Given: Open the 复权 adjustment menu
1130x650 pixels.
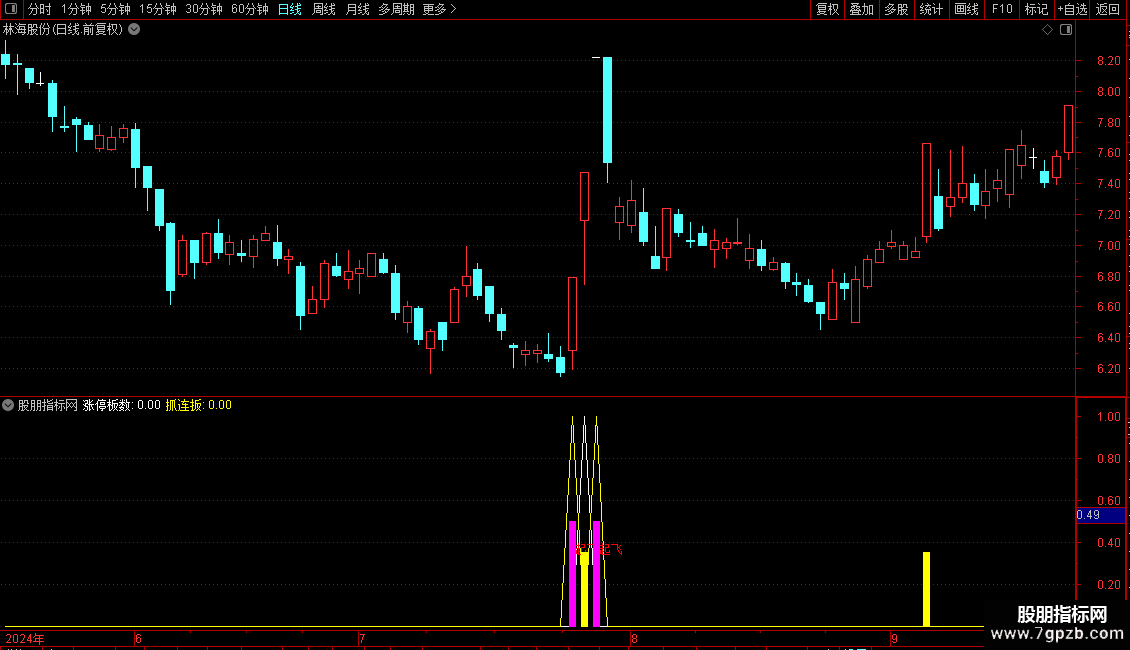Looking at the screenshot, I should pos(827,9).
